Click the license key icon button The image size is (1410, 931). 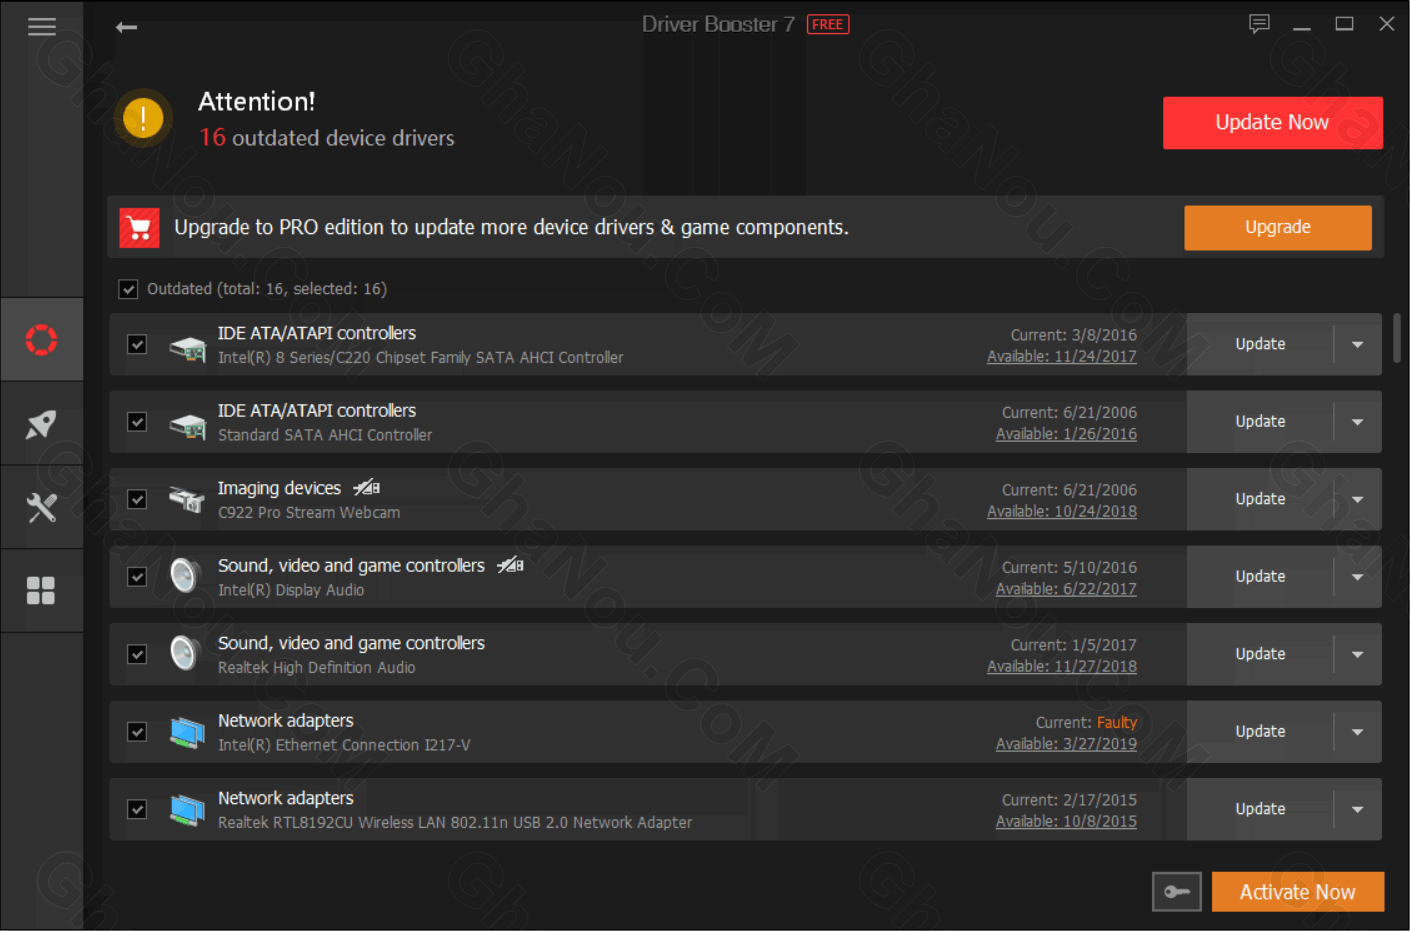click(x=1176, y=892)
